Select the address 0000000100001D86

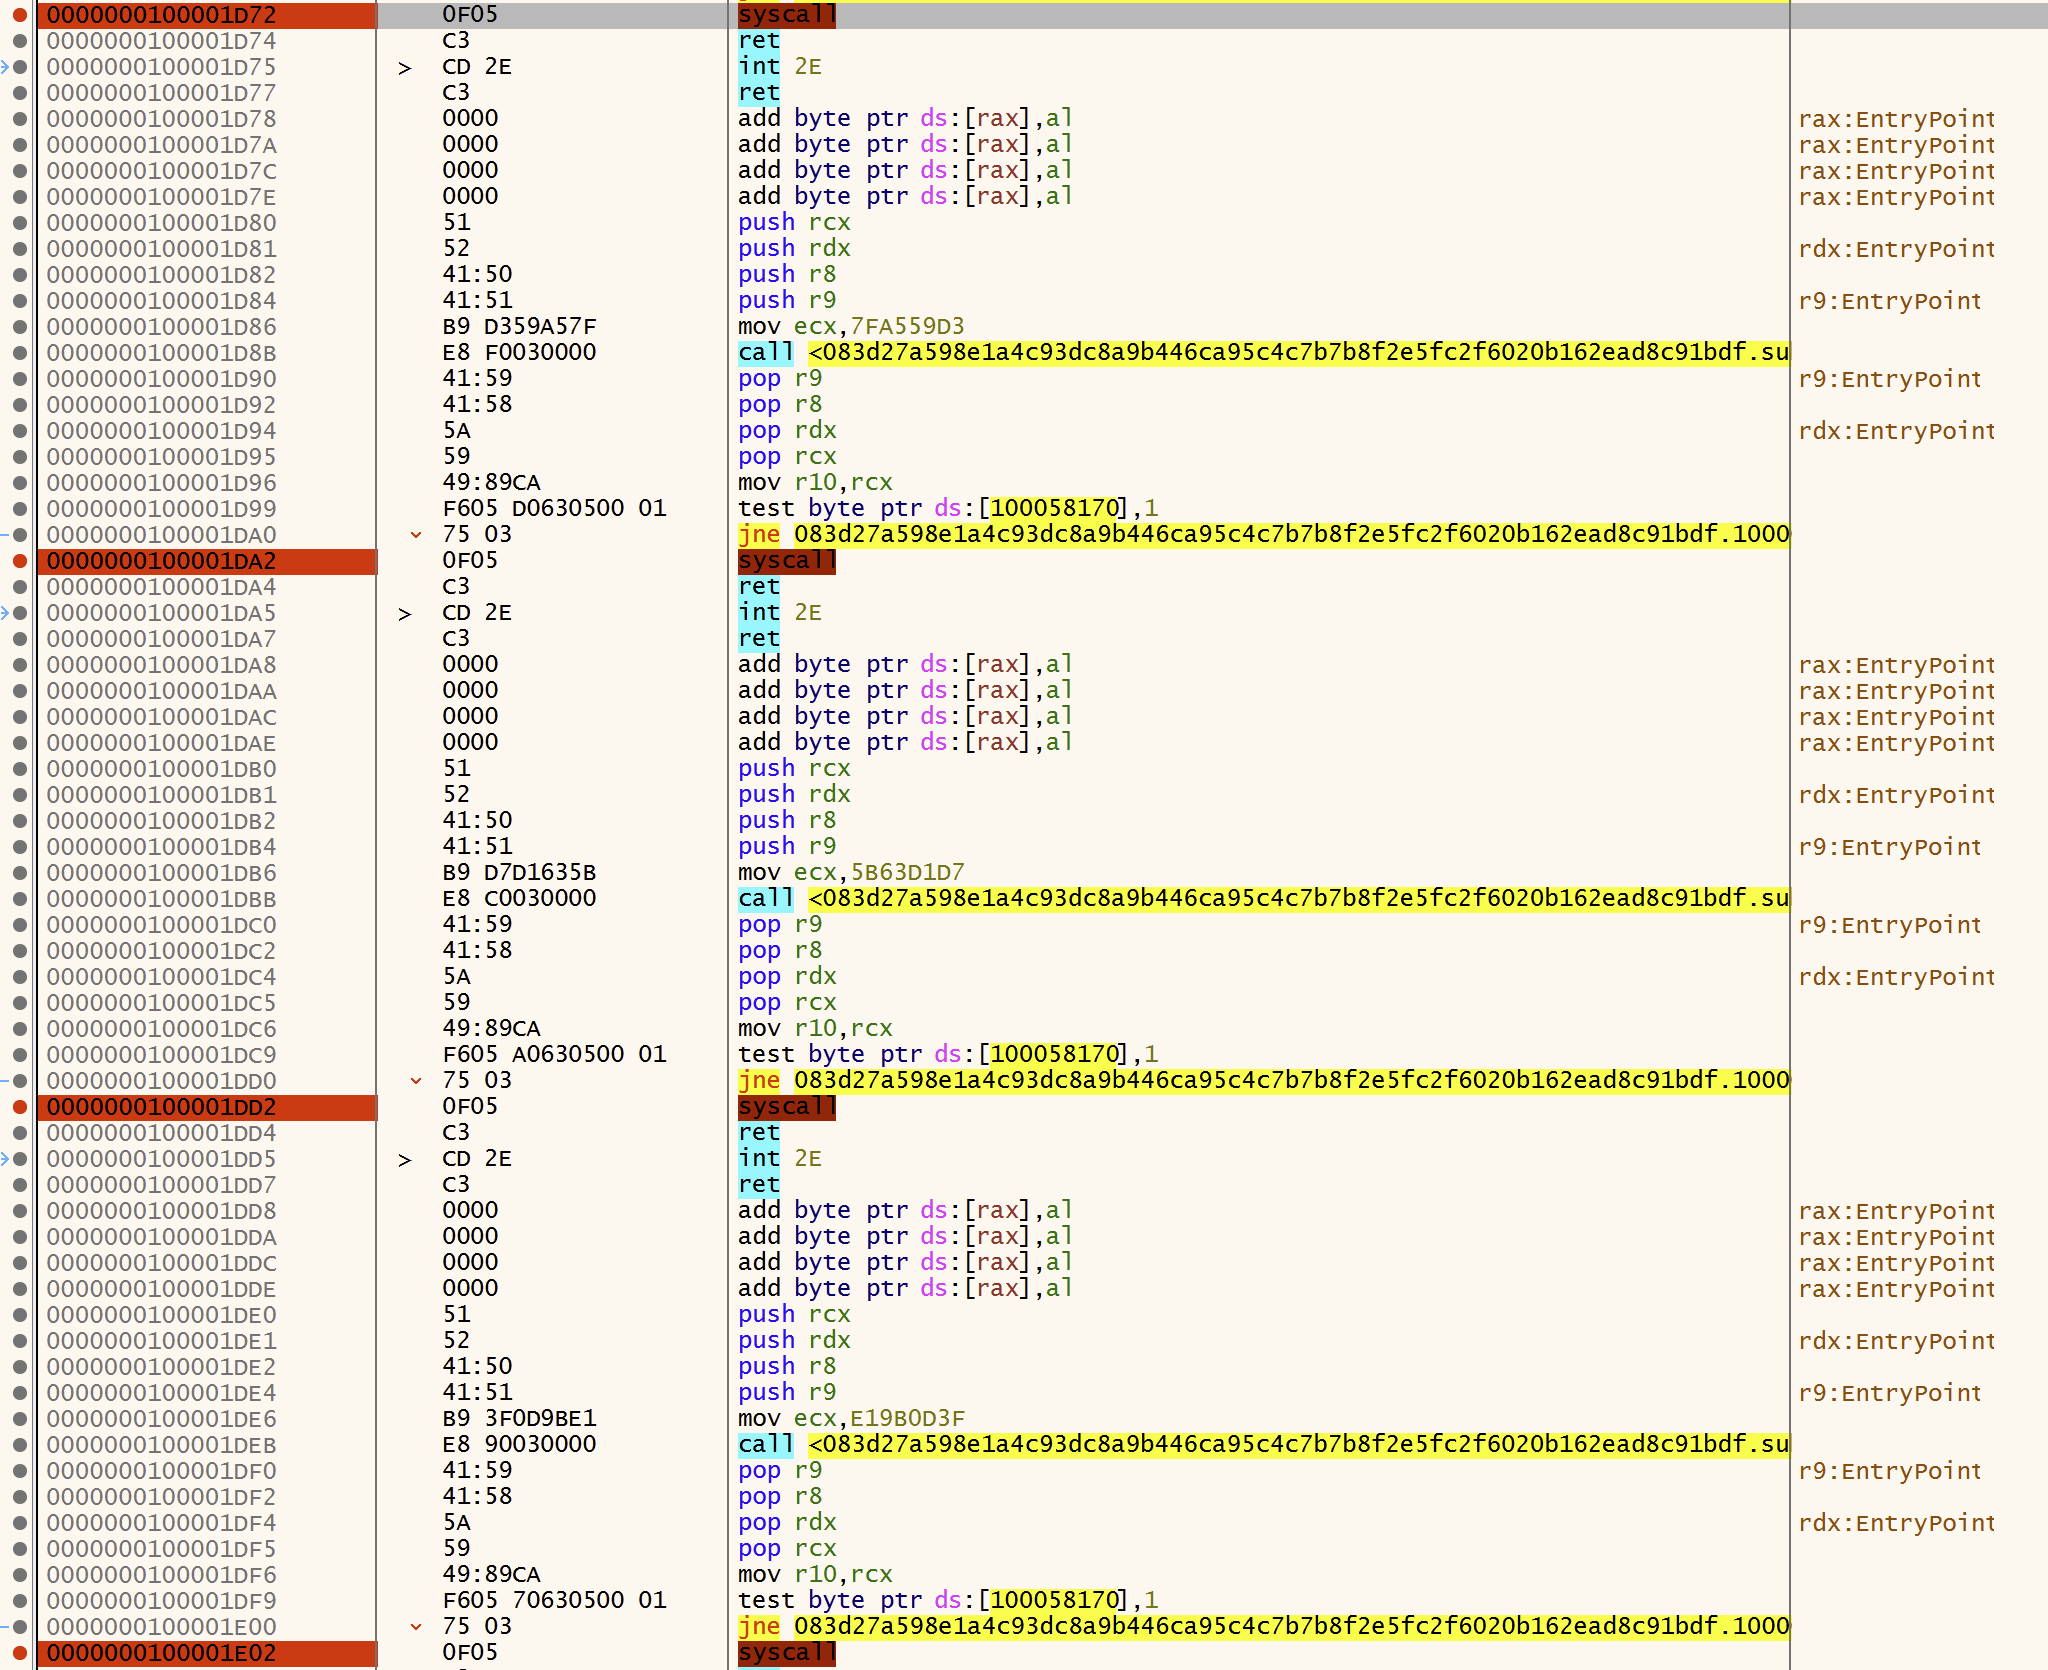coord(162,327)
